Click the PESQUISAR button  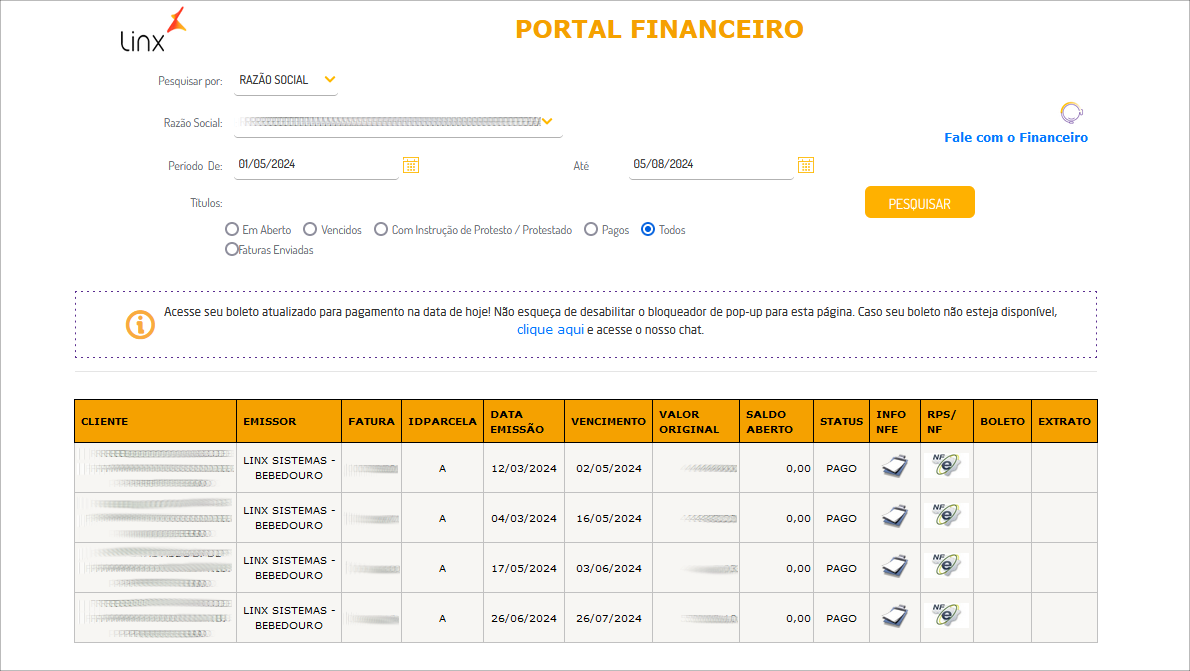(x=919, y=203)
